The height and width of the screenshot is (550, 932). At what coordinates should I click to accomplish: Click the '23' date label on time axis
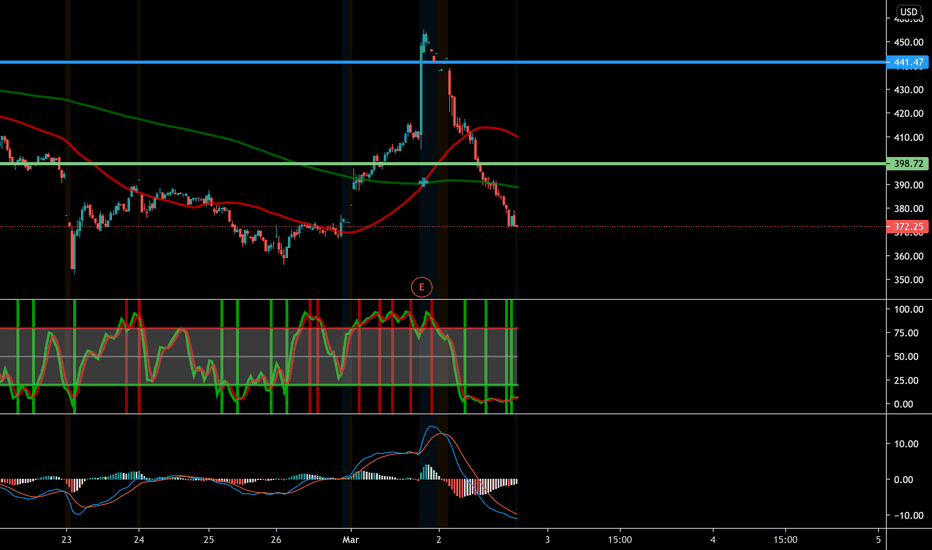67,540
